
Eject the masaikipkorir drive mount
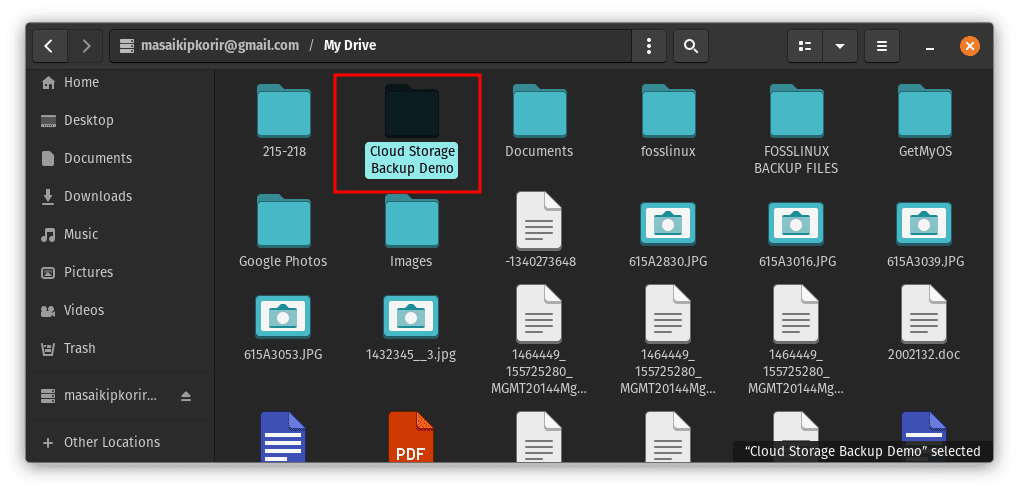click(x=186, y=396)
